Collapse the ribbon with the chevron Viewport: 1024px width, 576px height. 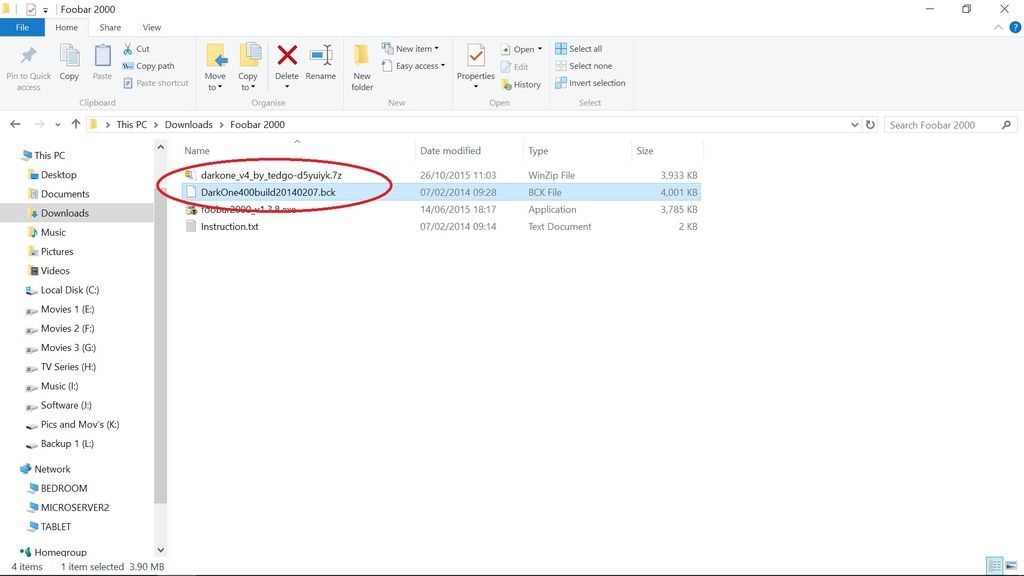pyautogui.click(x=998, y=27)
